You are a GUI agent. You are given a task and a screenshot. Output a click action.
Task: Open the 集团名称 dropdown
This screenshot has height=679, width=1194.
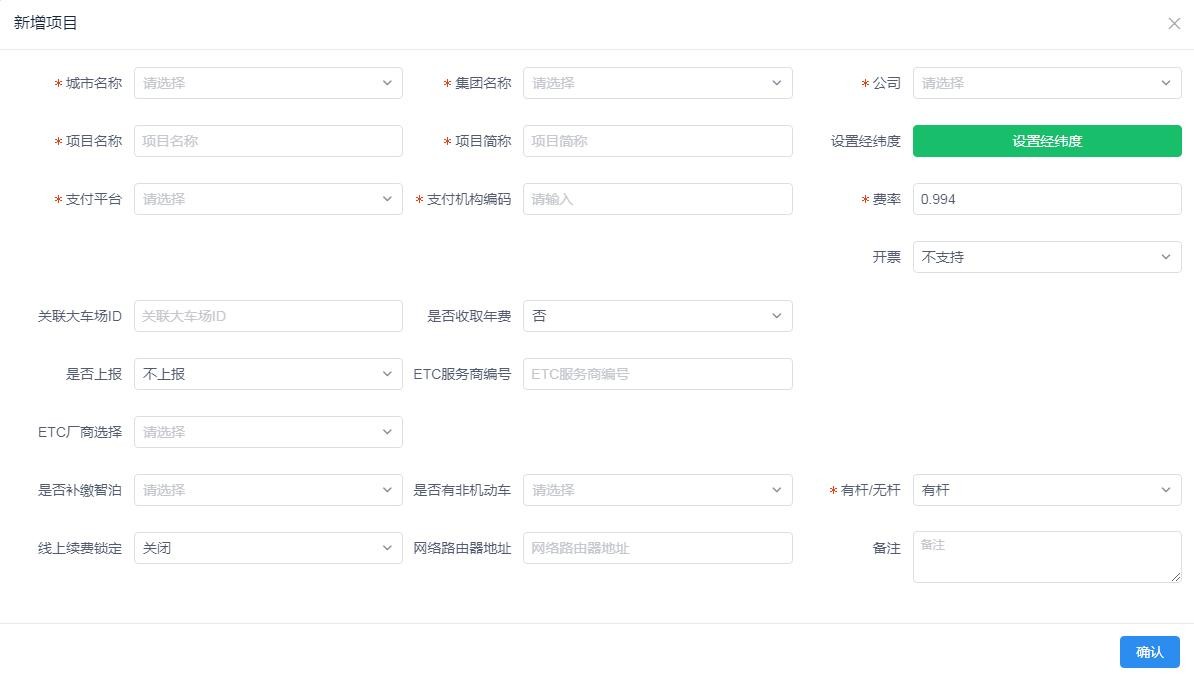click(657, 83)
